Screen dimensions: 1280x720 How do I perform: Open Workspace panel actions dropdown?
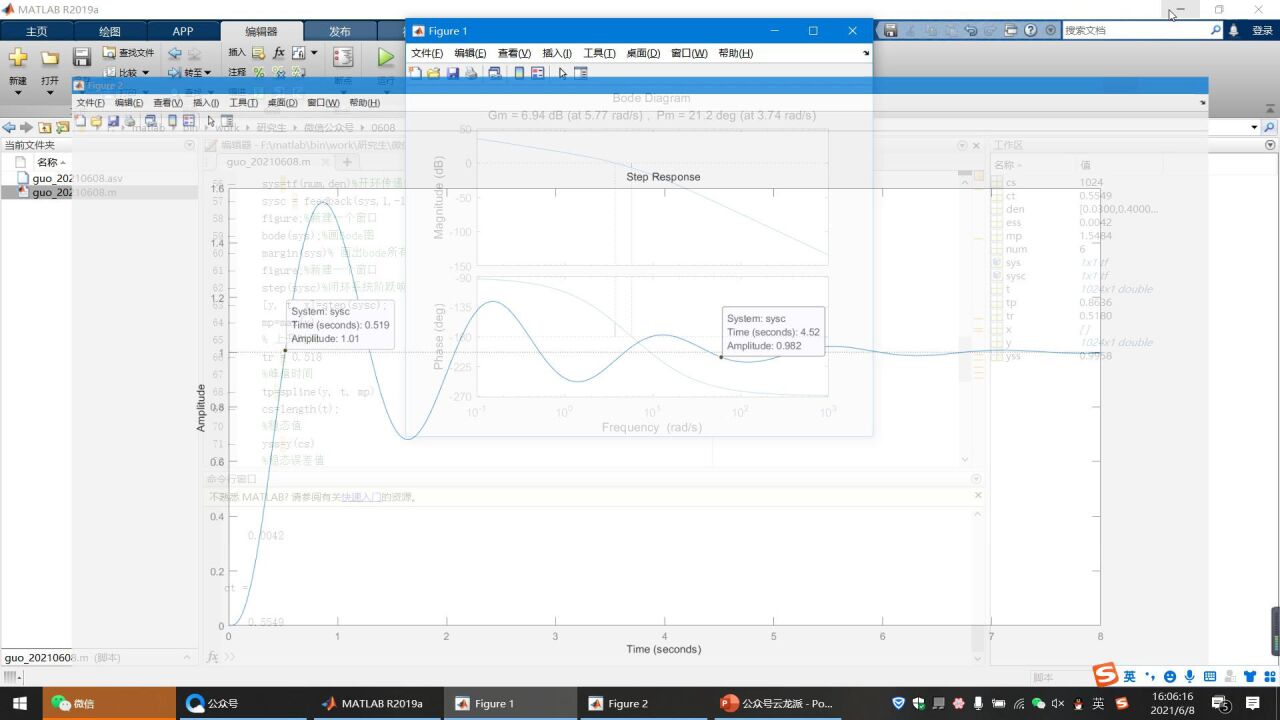tap(1271, 145)
